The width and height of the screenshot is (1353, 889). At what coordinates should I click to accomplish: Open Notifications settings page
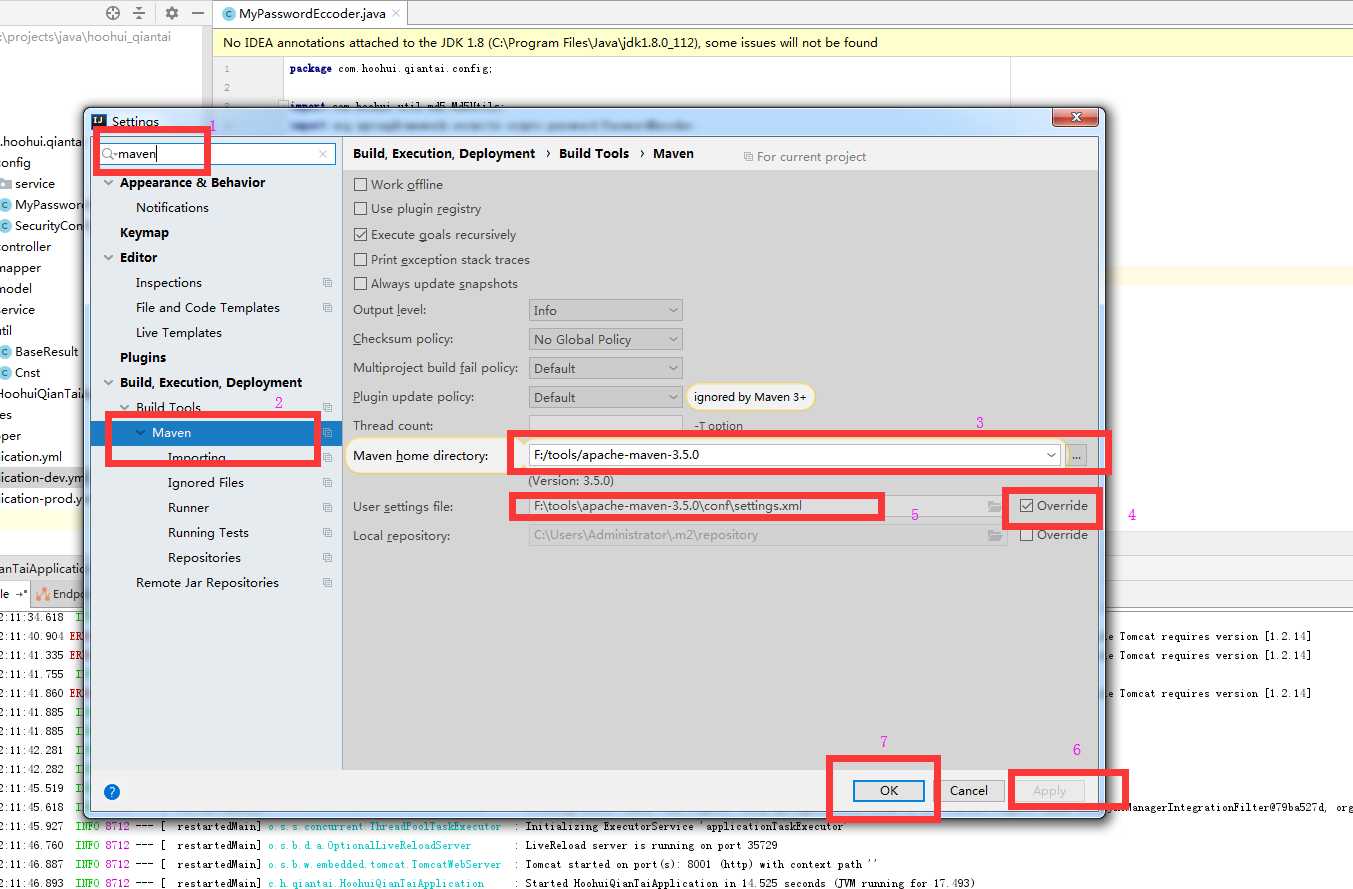(172, 208)
